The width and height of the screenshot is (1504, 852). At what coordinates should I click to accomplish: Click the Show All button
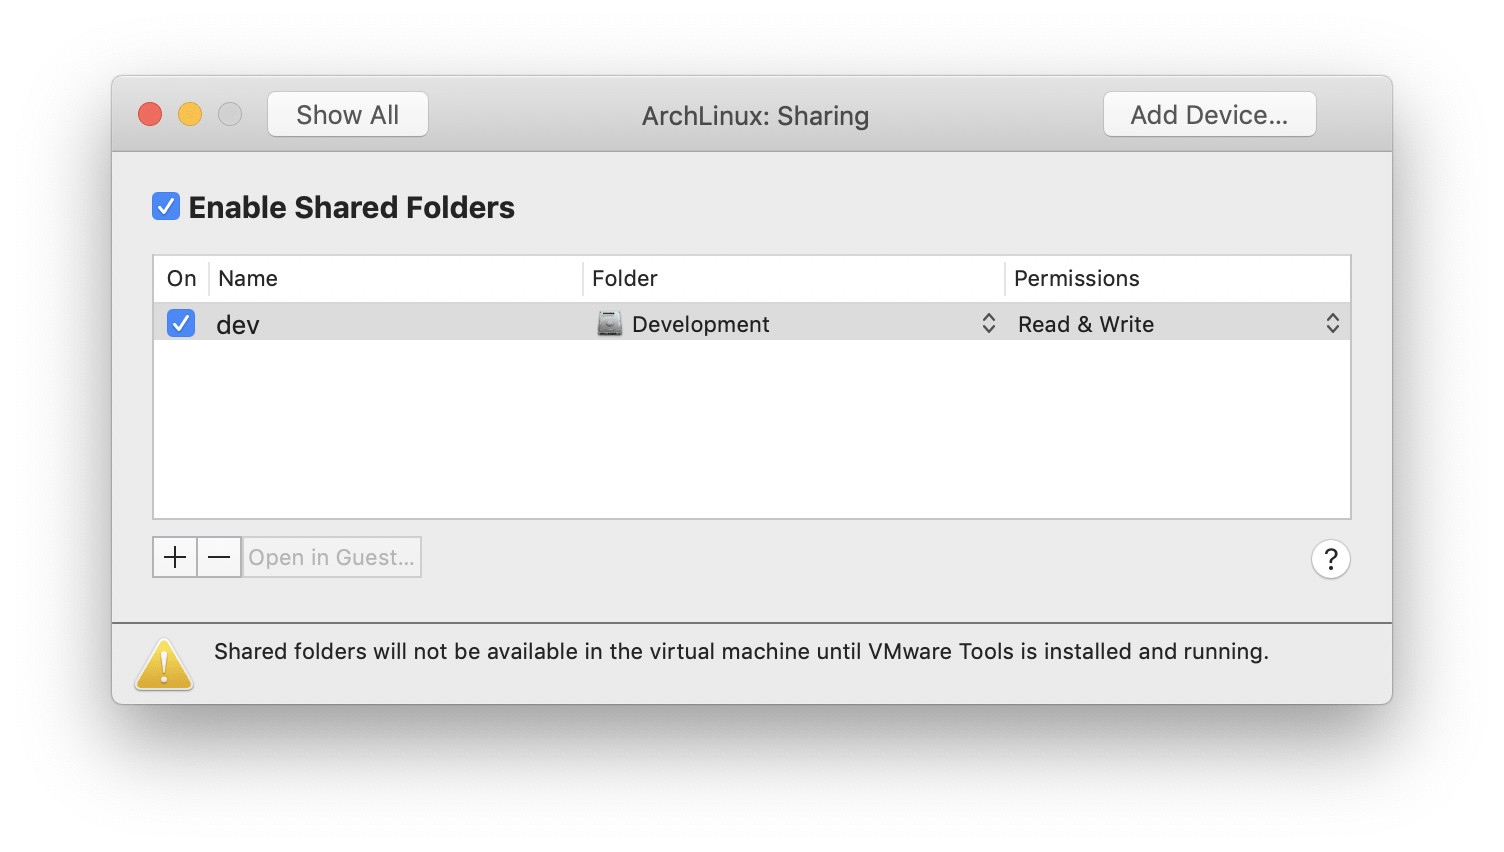(x=348, y=115)
